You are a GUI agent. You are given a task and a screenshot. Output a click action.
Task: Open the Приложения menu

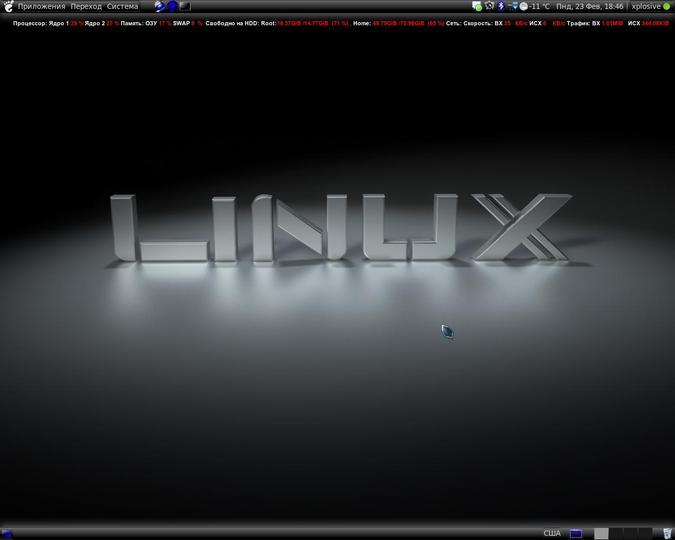tap(41, 6)
